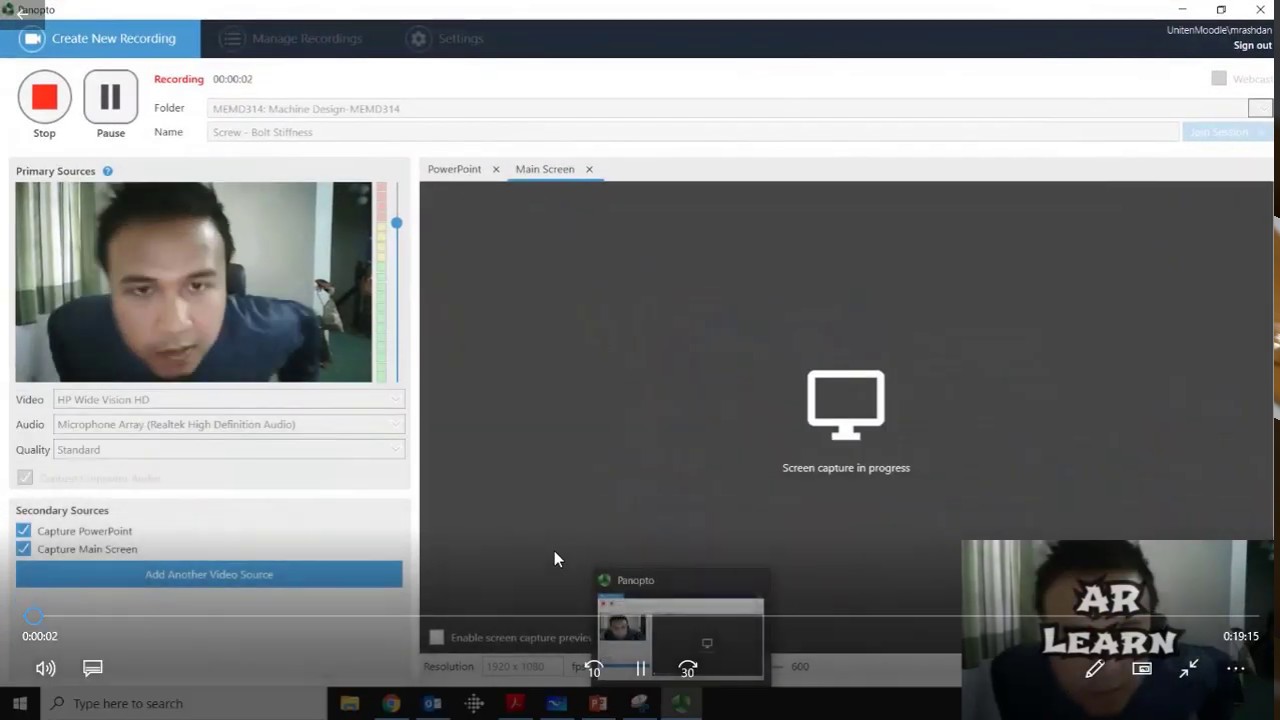Go back with the top-left arrow
Image resolution: width=1280 pixels, height=720 pixels.
[x=20, y=13]
